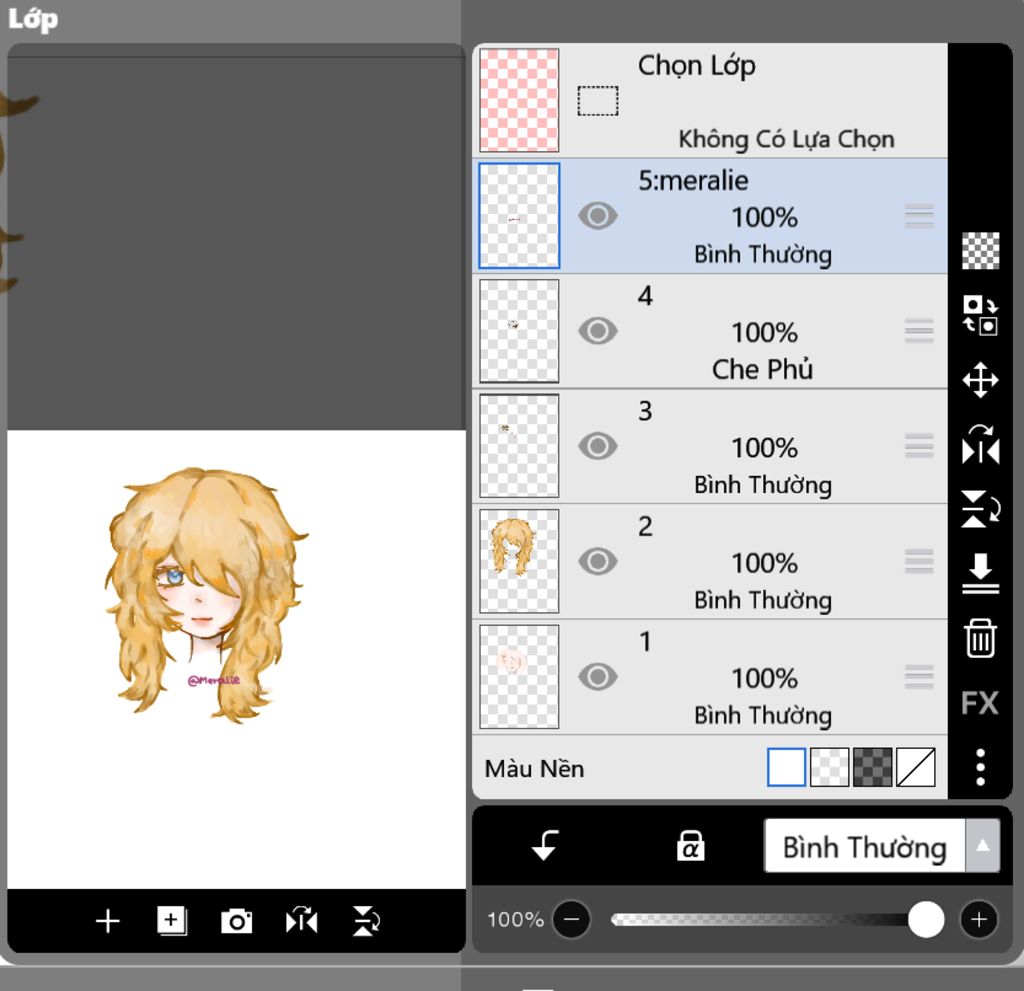The image size is (1024, 991).
Task: Add a new layer with plus icon
Action: [108, 921]
